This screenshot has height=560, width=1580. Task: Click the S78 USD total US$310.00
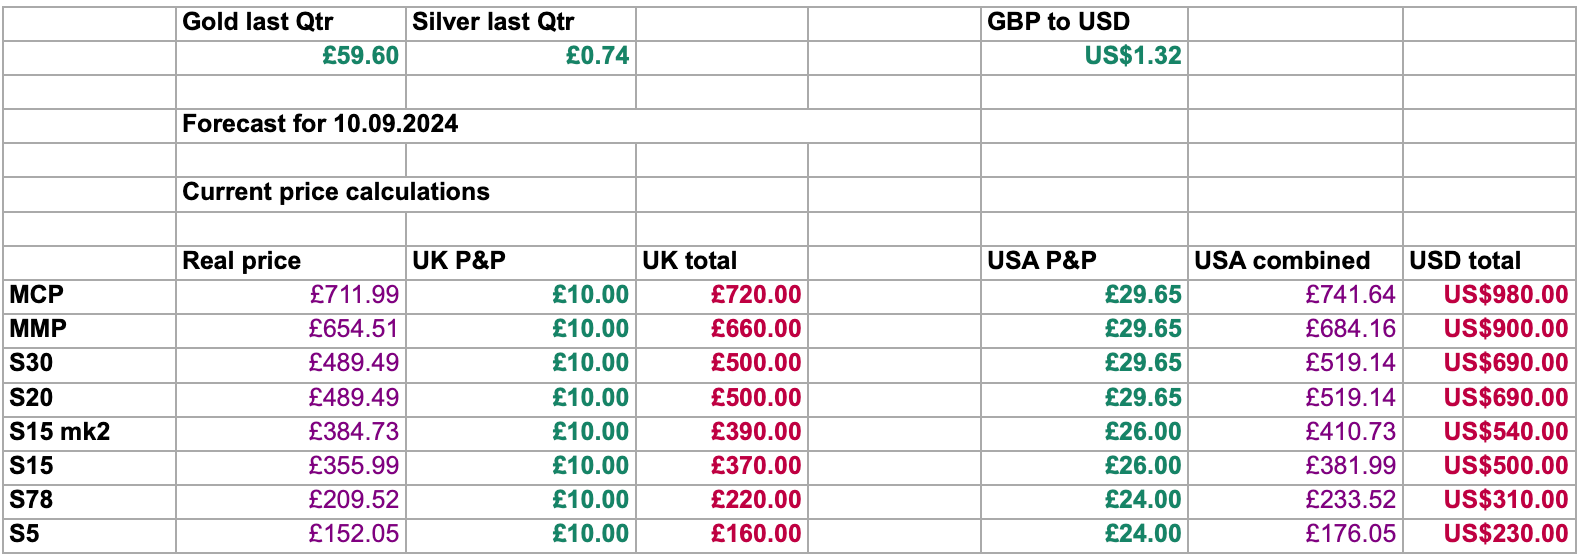click(x=1505, y=500)
